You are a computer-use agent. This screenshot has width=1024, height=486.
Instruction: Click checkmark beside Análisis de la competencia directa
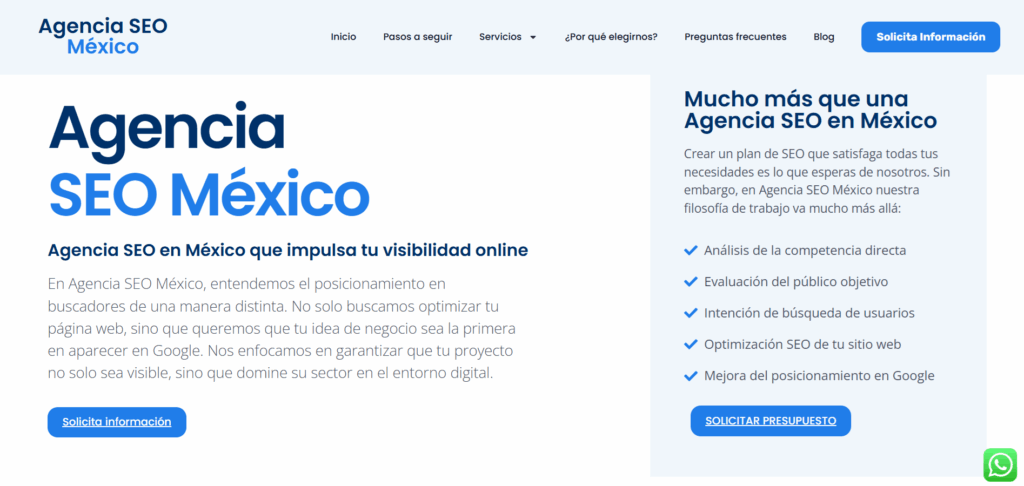click(x=690, y=250)
